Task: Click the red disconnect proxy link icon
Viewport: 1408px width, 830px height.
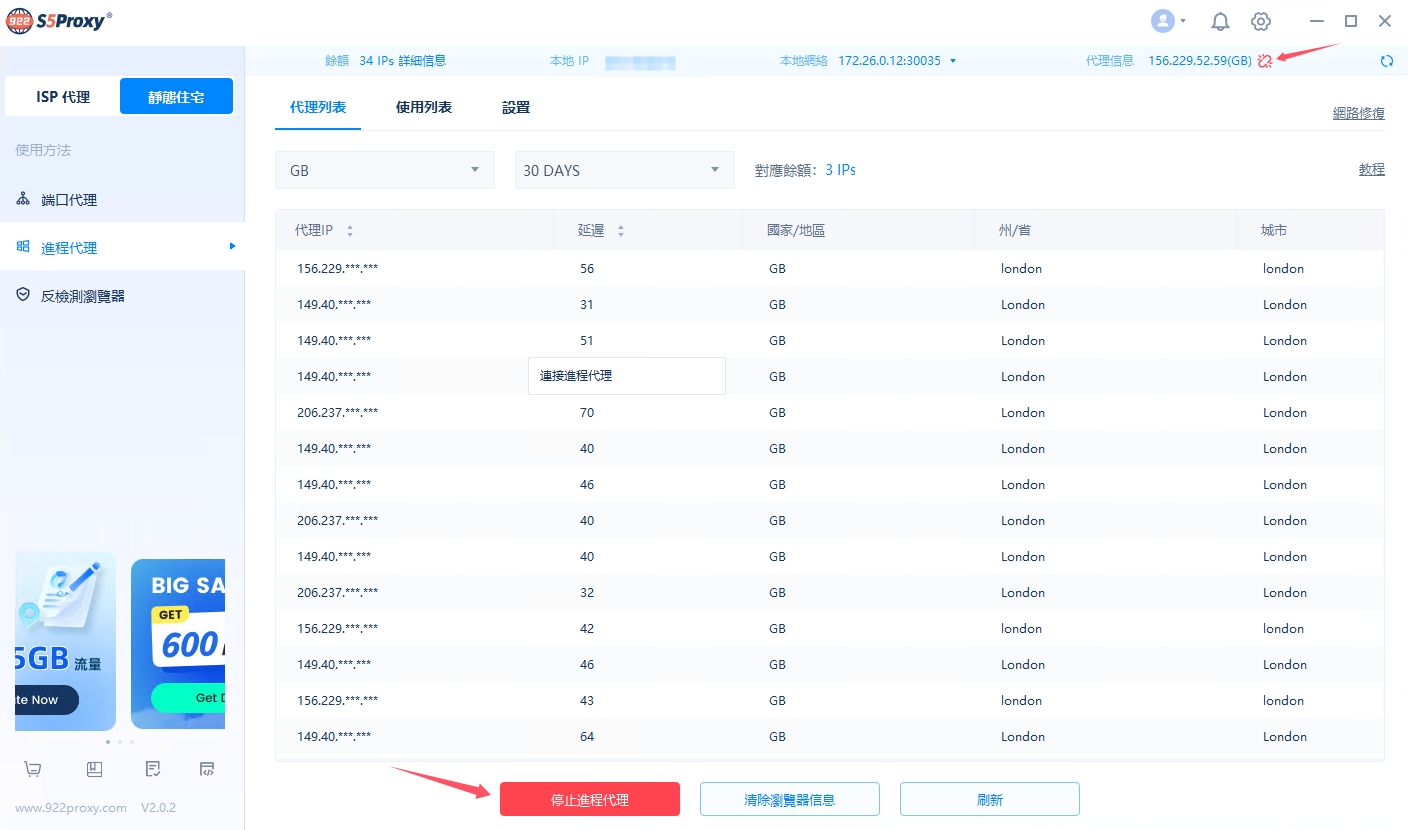Action: click(x=1265, y=61)
